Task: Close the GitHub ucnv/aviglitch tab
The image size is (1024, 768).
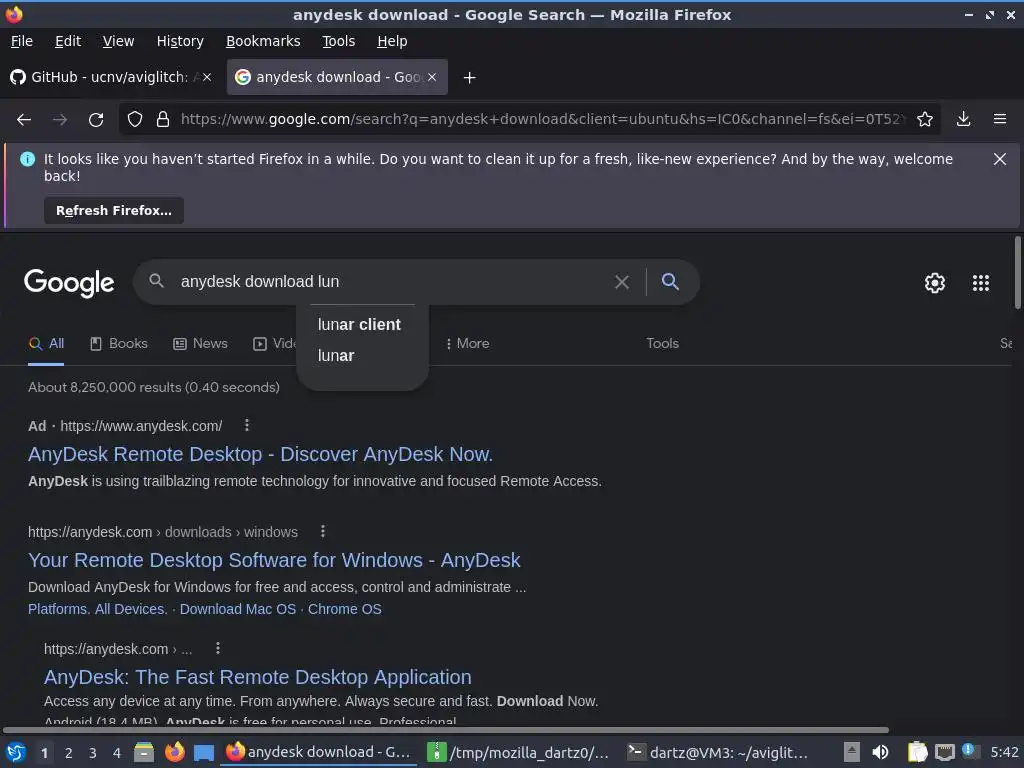Action: click(207, 77)
